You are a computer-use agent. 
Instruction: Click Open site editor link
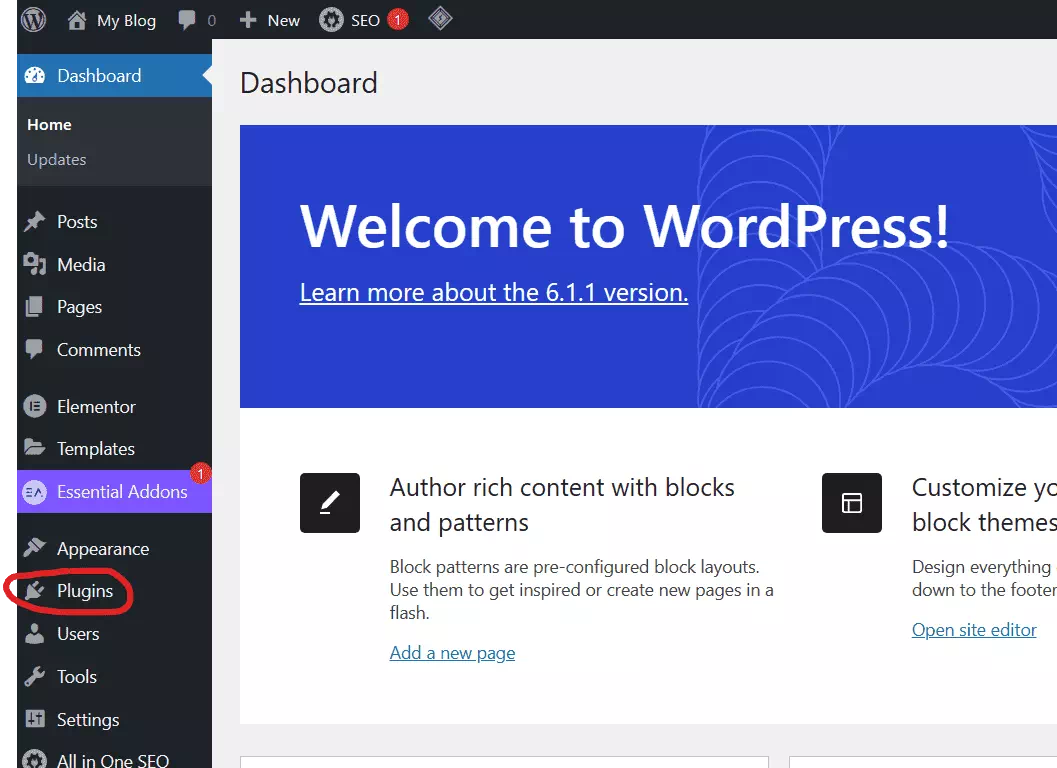coord(974,630)
